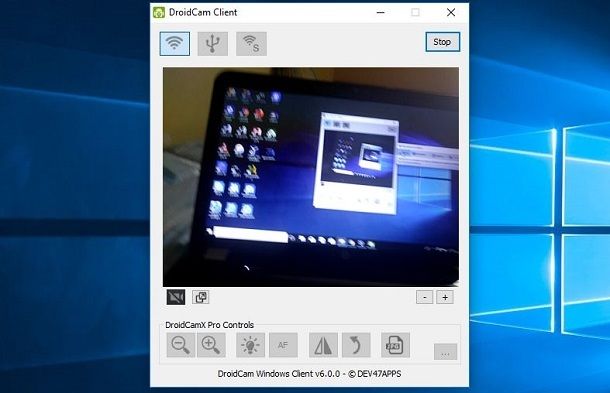The width and height of the screenshot is (610, 393).
Task: Click the minus preview size button
Action: [x=424, y=298]
